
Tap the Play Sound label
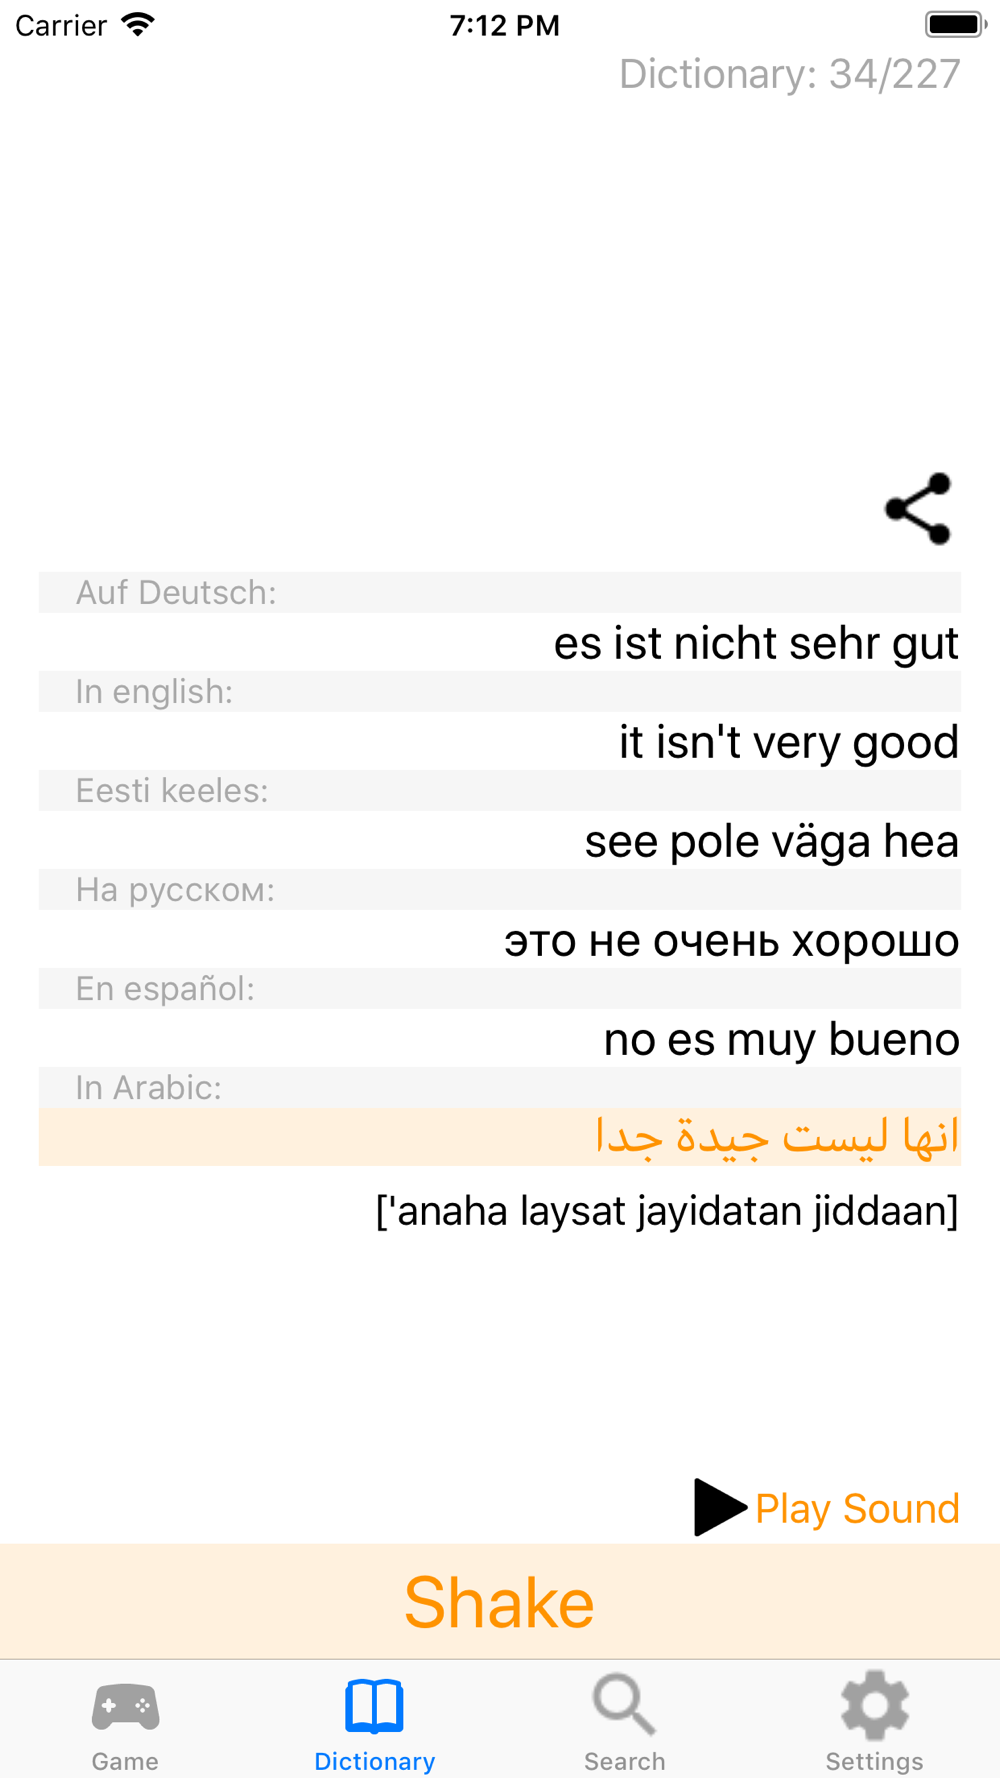(857, 1508)
